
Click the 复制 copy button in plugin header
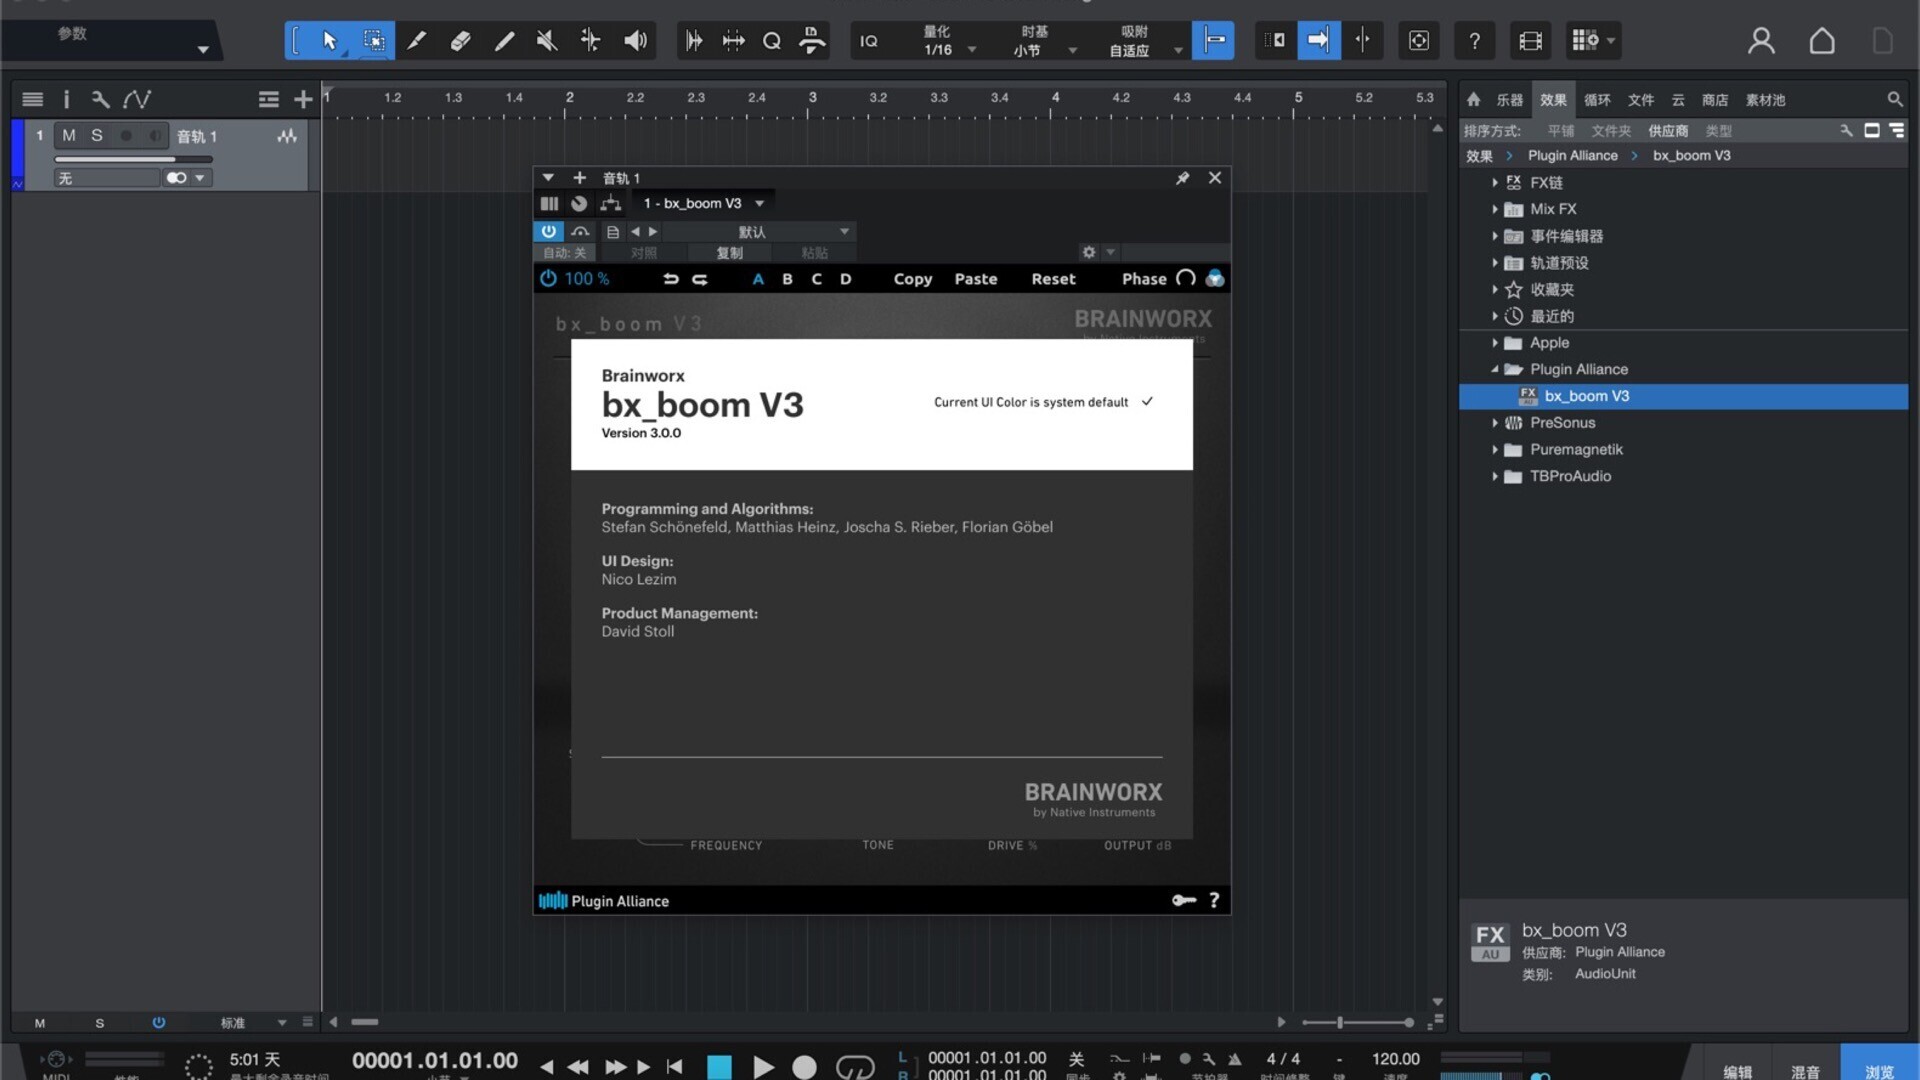pos(729,253)
